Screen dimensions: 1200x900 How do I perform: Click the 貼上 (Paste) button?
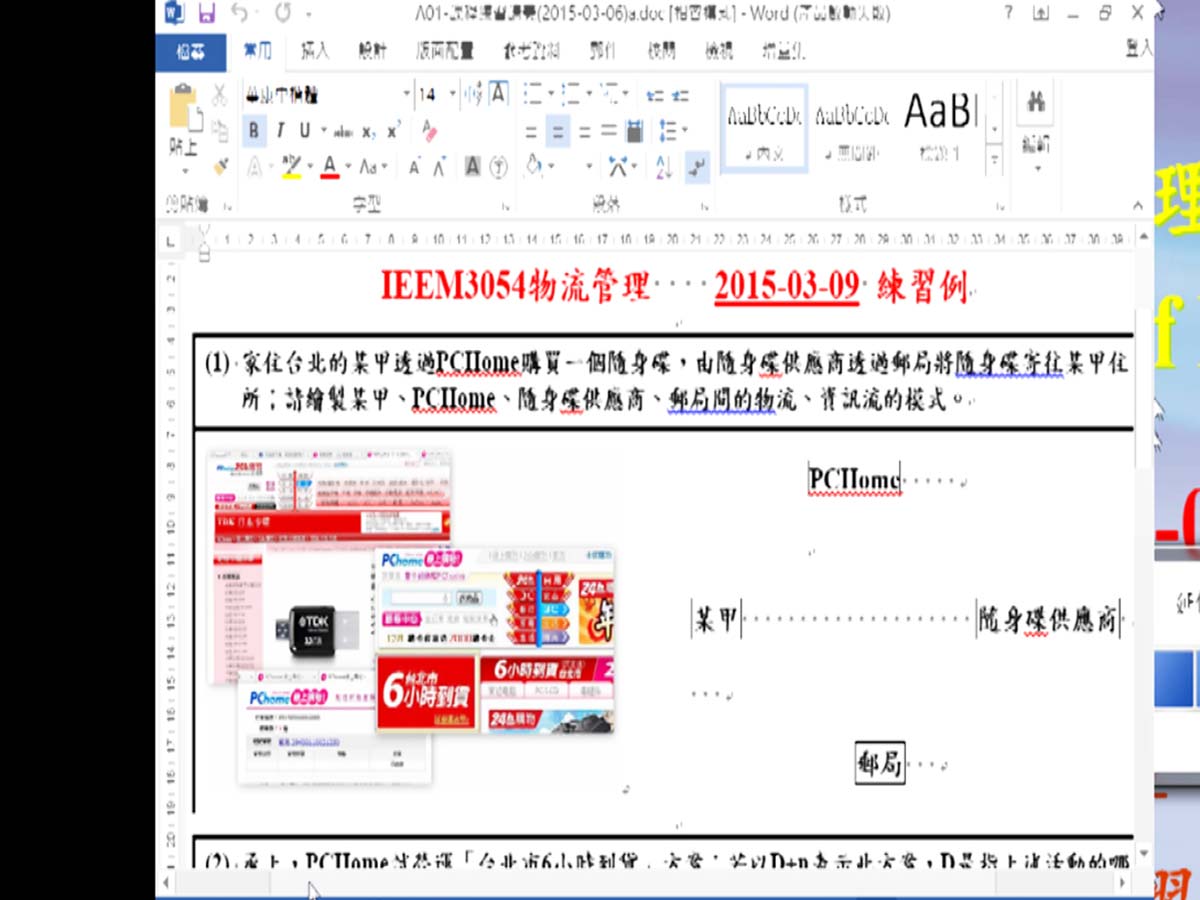tap(184, 122)
